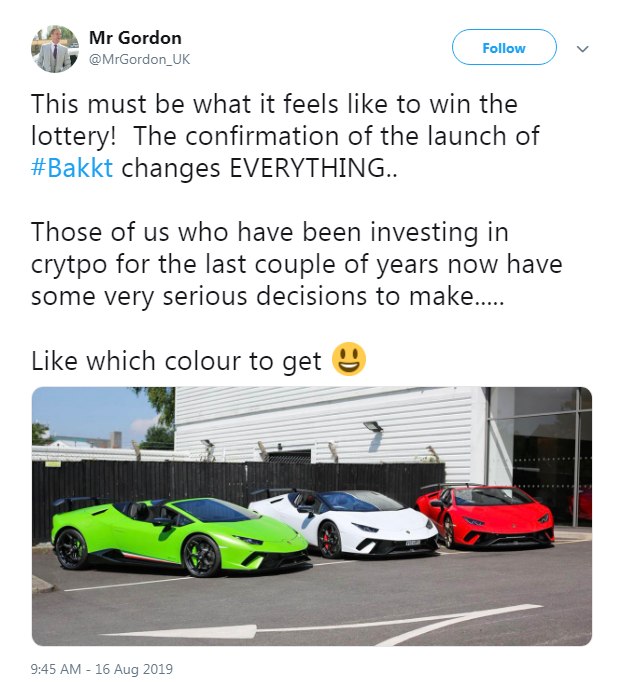Click the green car's front wheel
The width and height of the screenshot is (623, 682).
pyautogui.click(x=203, y=556)
